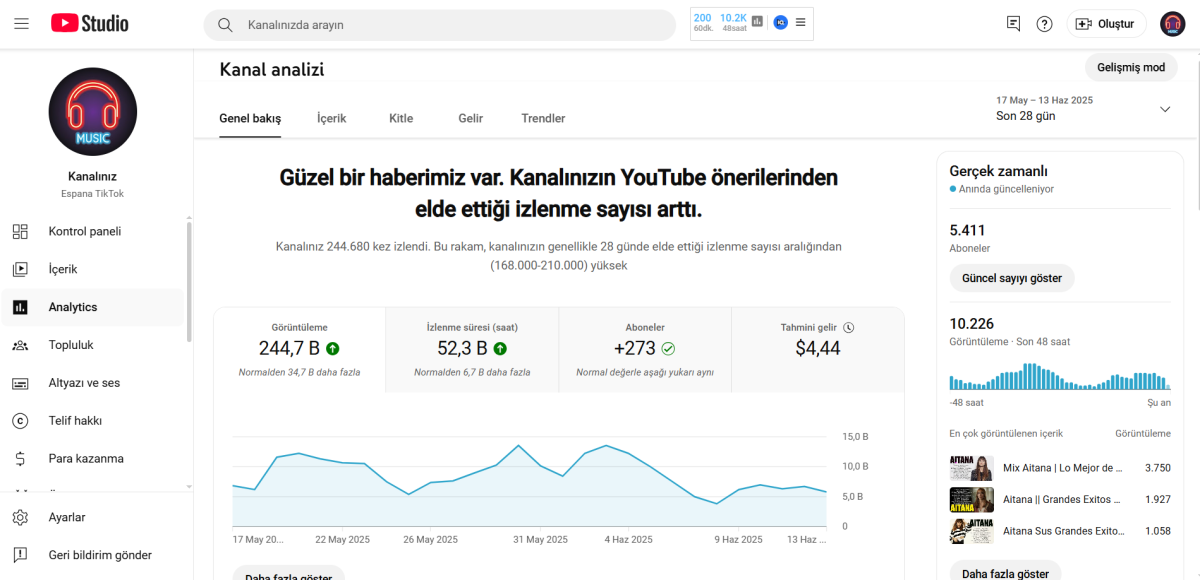Viewport: 1200px width, 580px height.
Task: Click the 'Espana TikTok' channel name
Action: (x=93, y=194)
